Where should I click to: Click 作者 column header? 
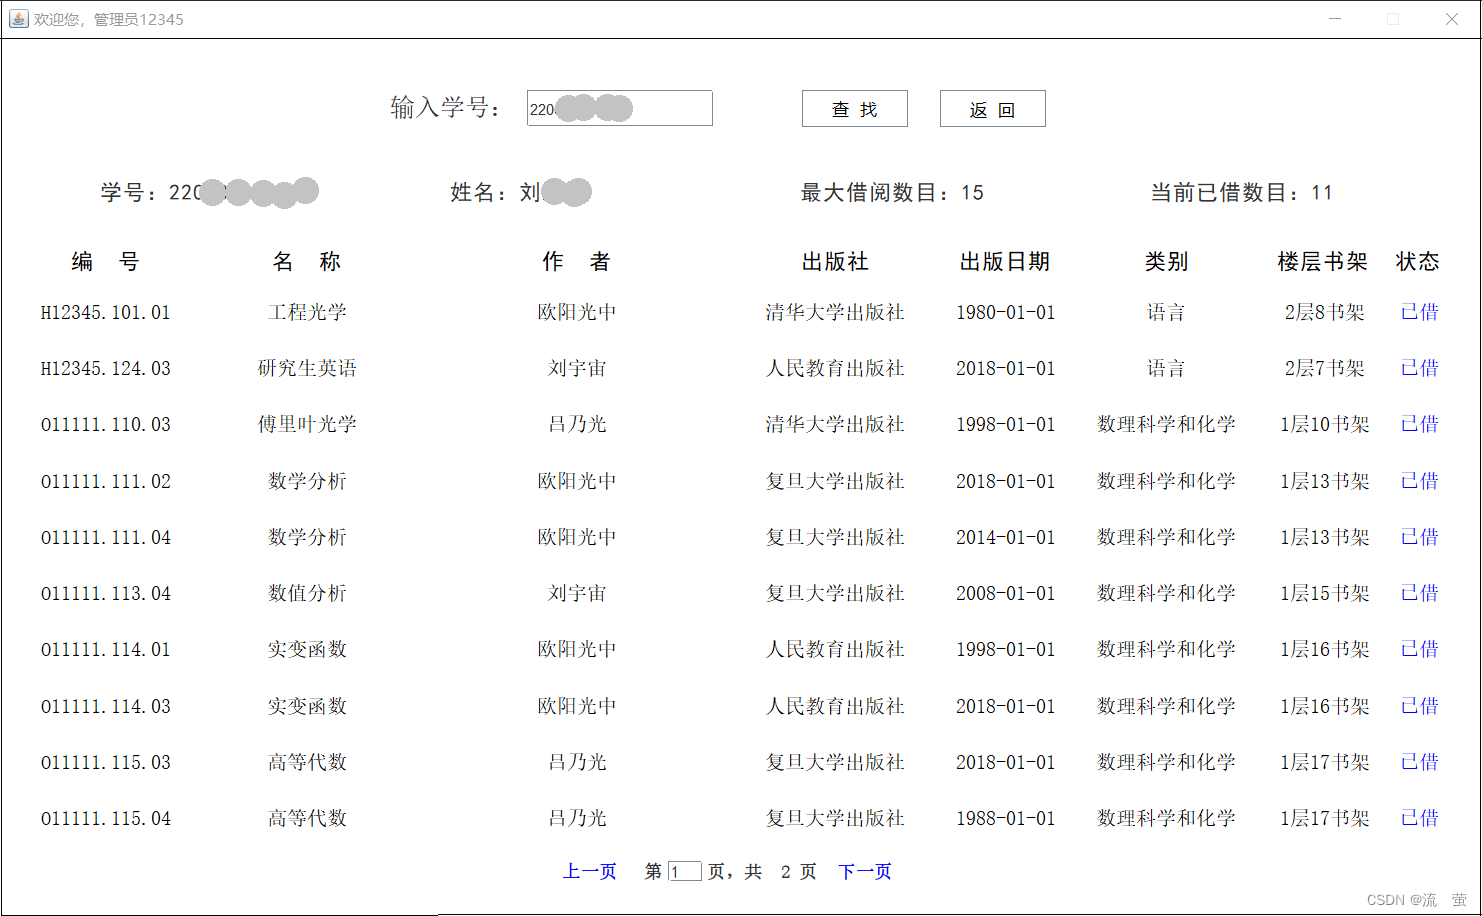[x=577, y=261]
